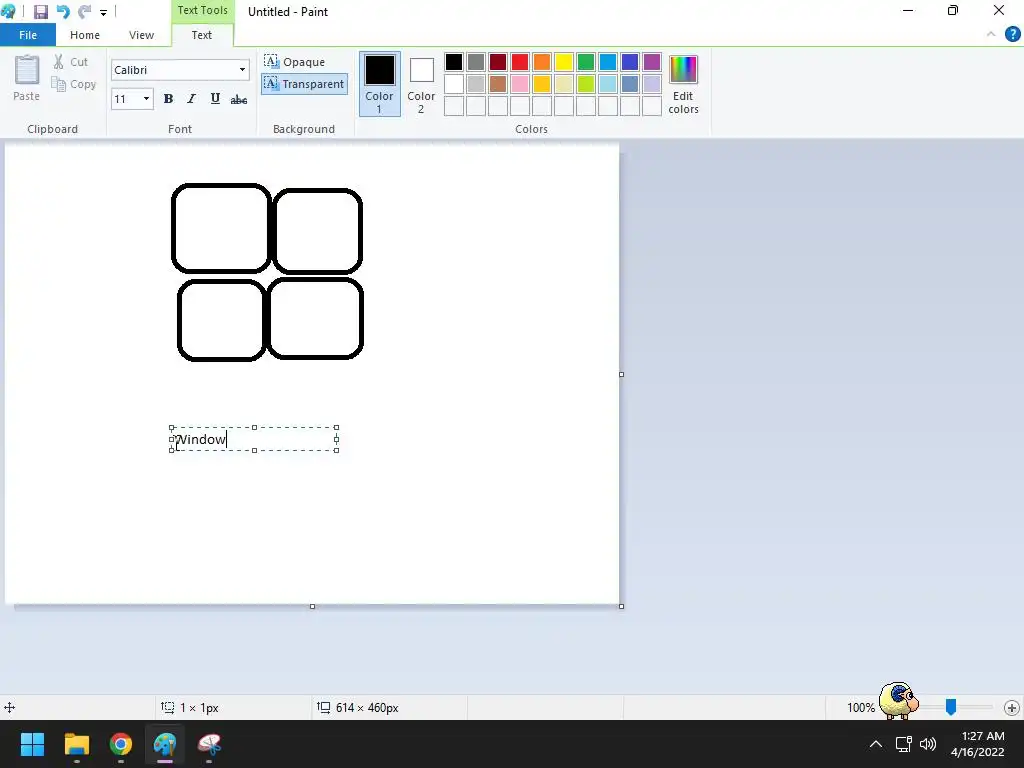This screenshot has width=1024, height=768.
Task: Click inside the Window text box
Action: 254,439
